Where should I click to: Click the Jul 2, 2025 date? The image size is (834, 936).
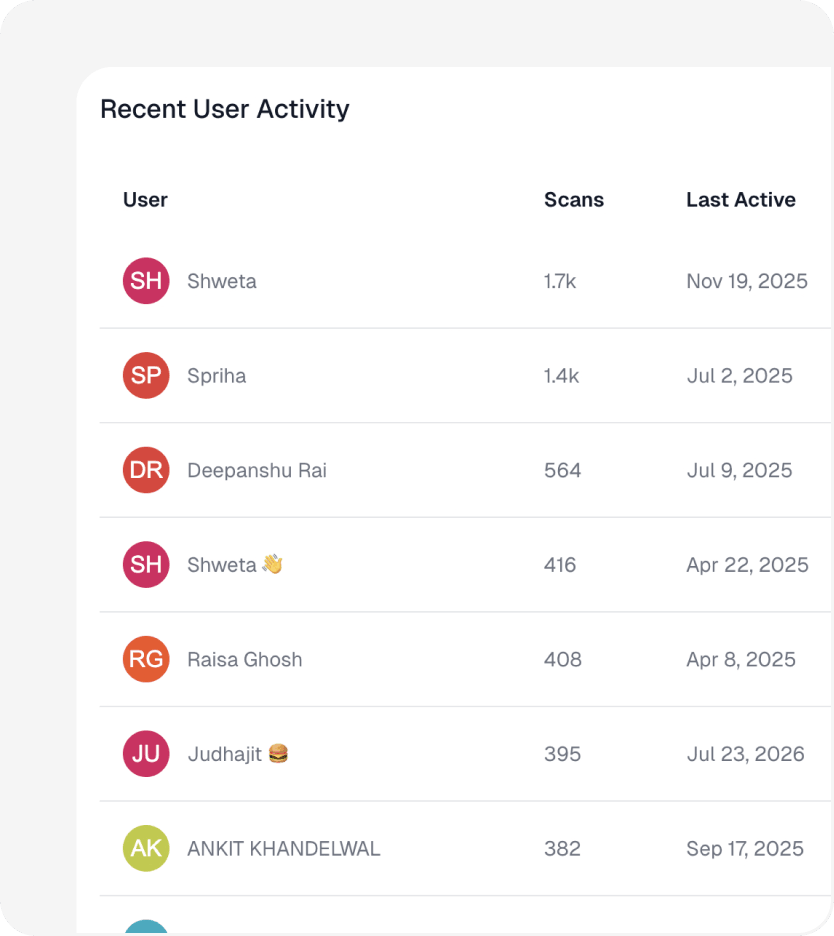pos(740,376)
